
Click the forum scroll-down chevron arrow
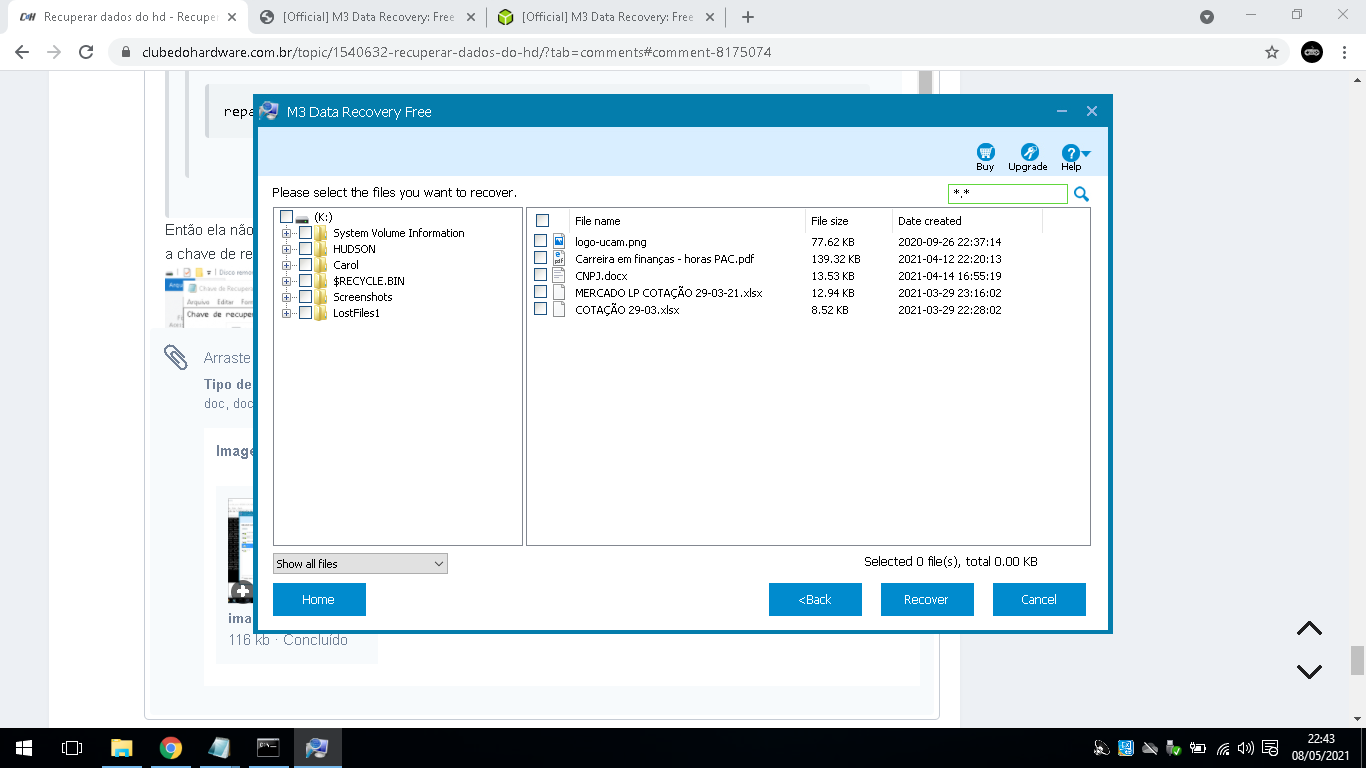(x=1309, y=672)
